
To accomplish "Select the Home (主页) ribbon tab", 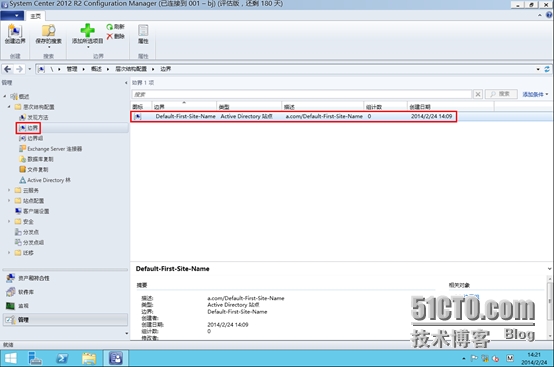I will tap(35, 16).
